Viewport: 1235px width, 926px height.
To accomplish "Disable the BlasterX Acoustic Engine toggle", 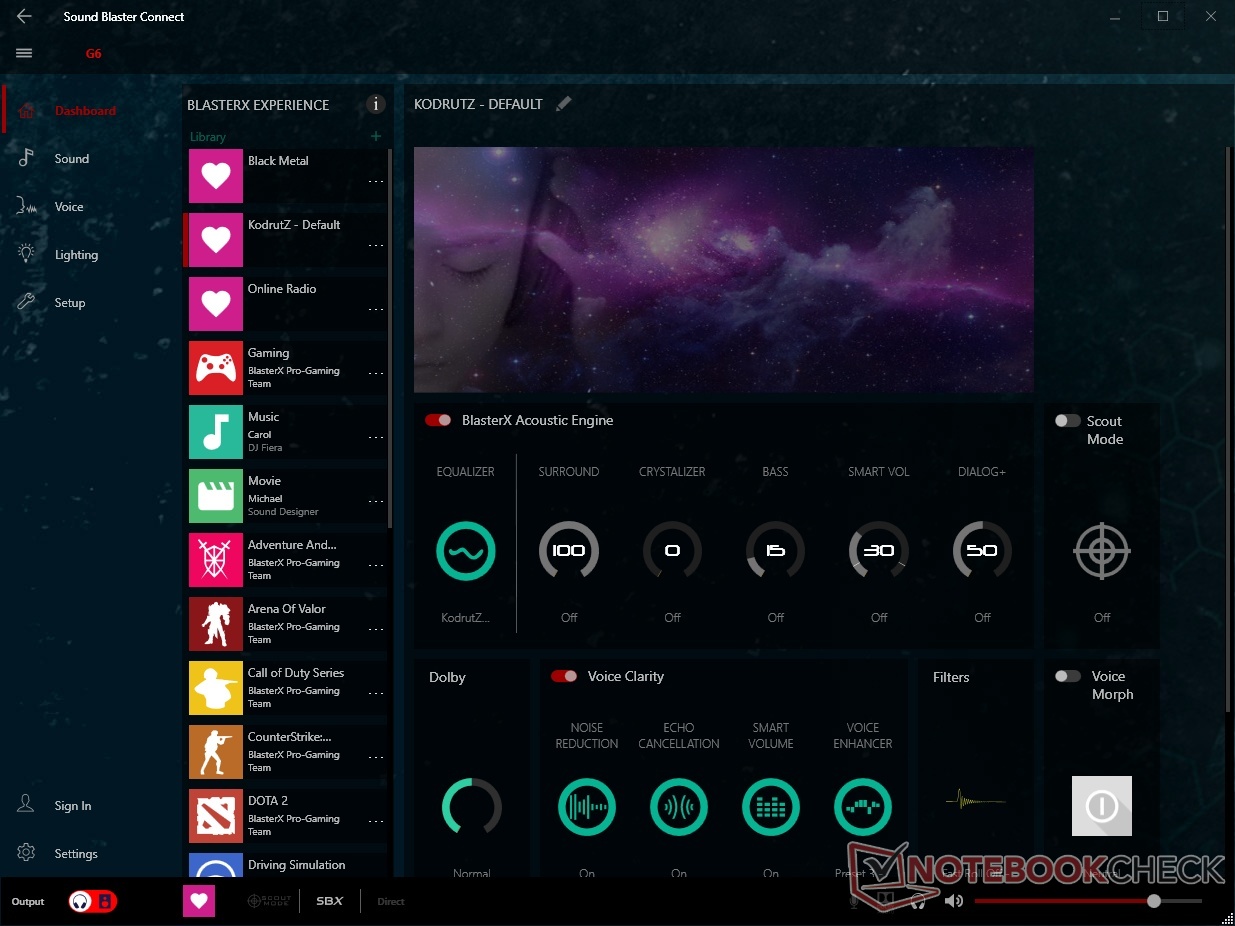I will point(438,420).
